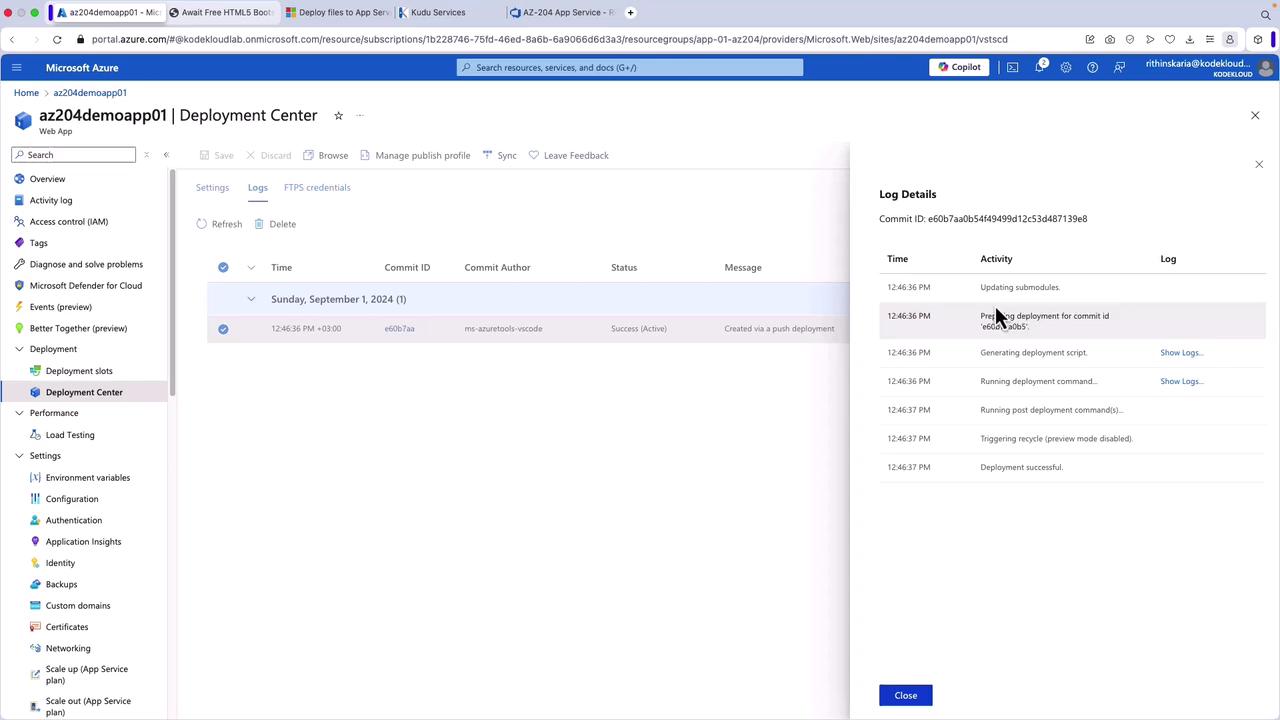Uncheck the e60b7aa deployment row checkbox
The width and height of the screenshot is (1280, 720).
point(223,329)
